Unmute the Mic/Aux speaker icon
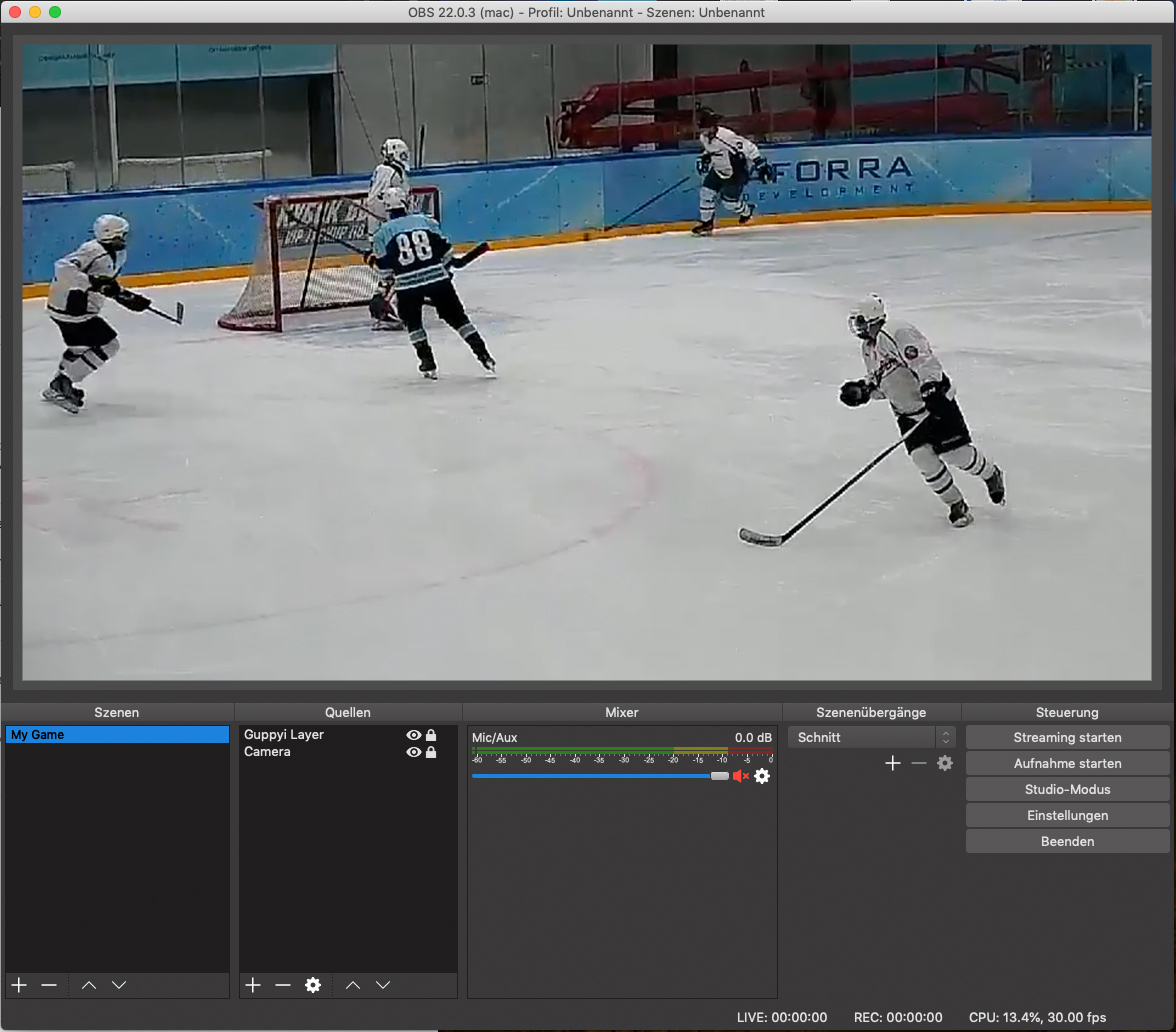Screen dimensions: 1176x1032 (x=741, y=776)
